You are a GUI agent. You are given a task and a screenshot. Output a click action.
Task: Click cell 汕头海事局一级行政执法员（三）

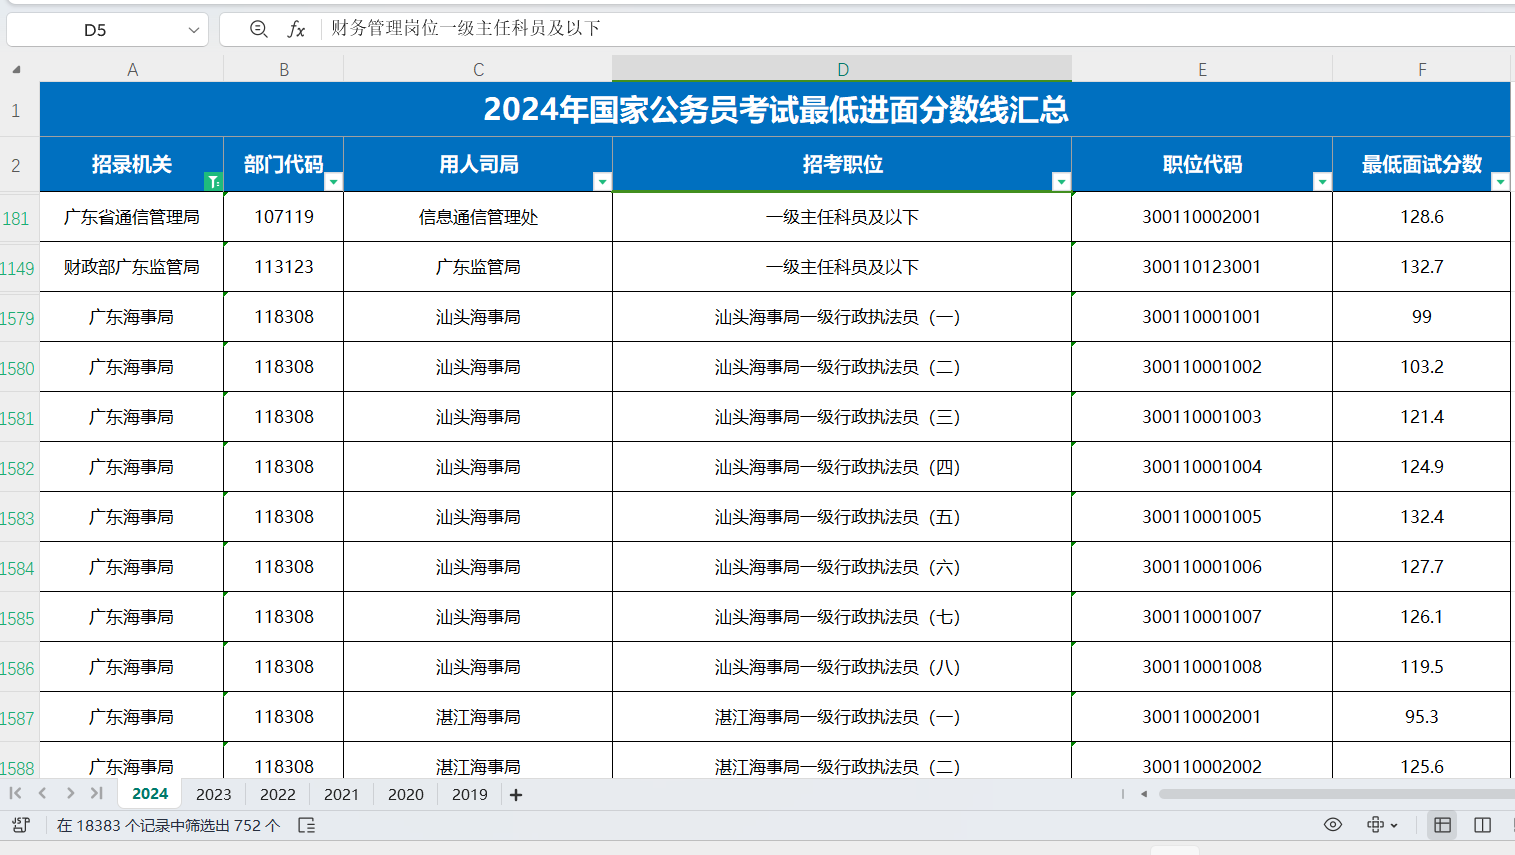(842, 417)
